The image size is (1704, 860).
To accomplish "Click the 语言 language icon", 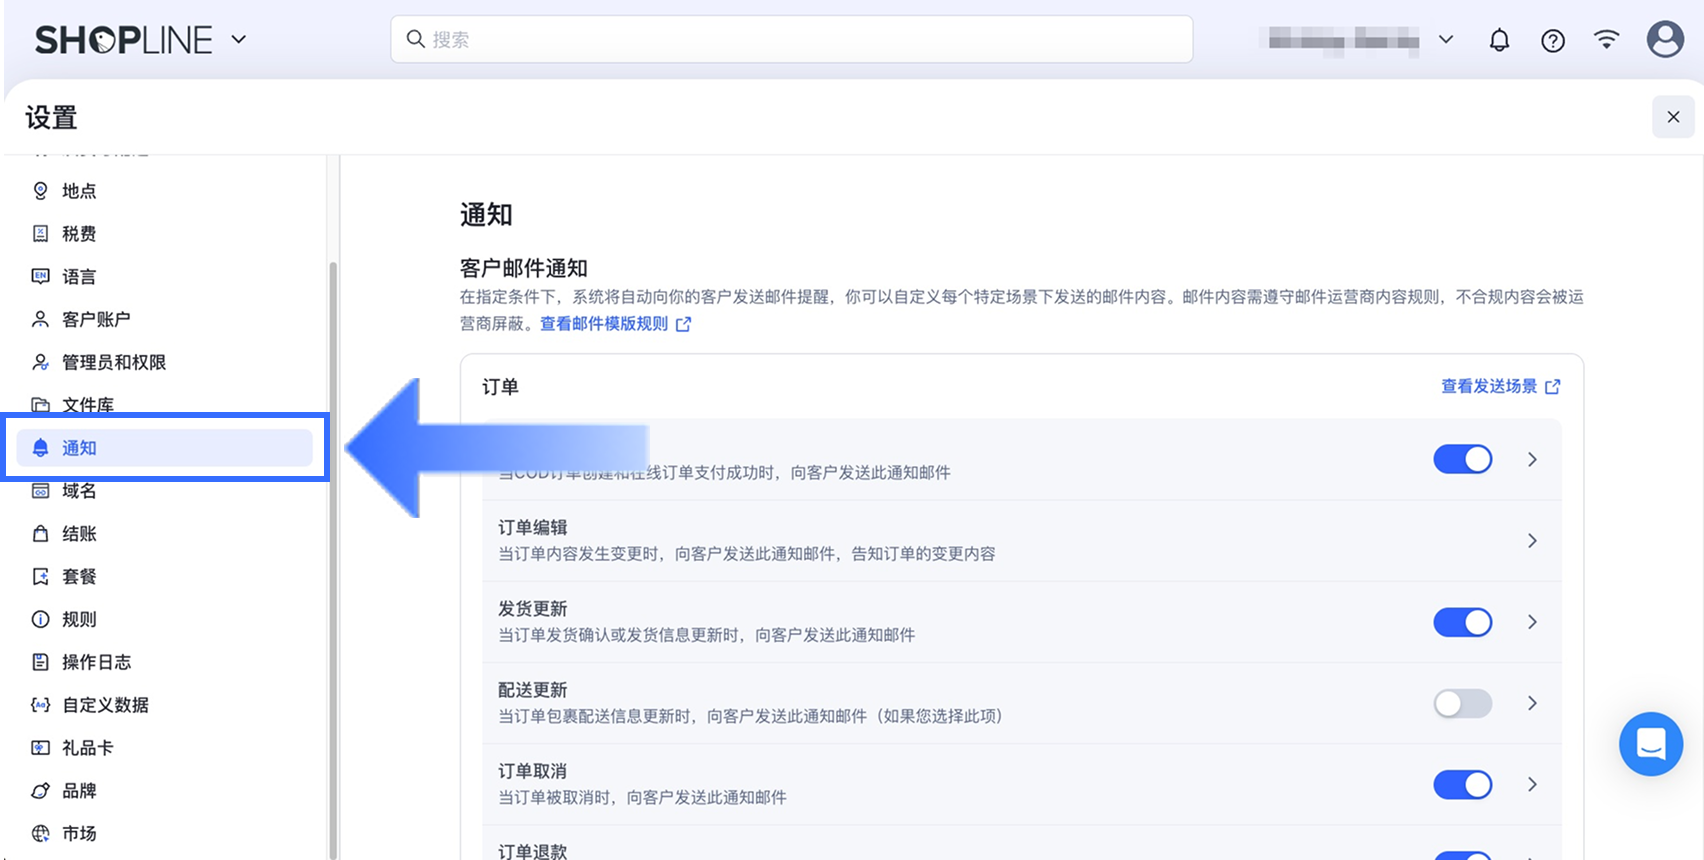I will (40, 276).
